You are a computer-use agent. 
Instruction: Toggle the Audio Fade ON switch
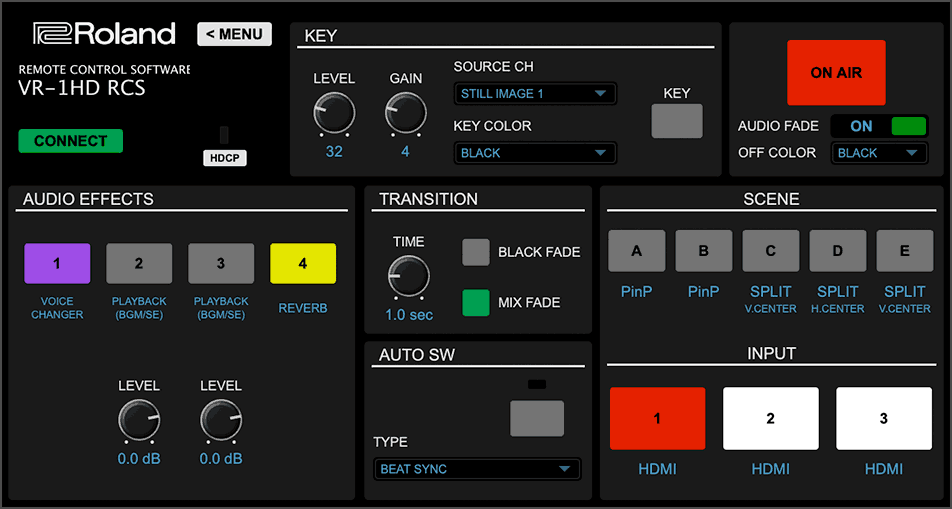[880, 126]
